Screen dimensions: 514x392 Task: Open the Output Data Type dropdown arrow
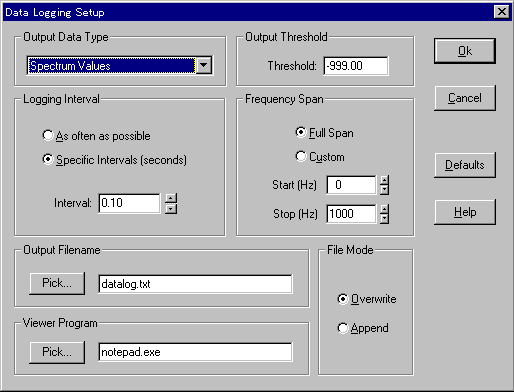[204, 65]
